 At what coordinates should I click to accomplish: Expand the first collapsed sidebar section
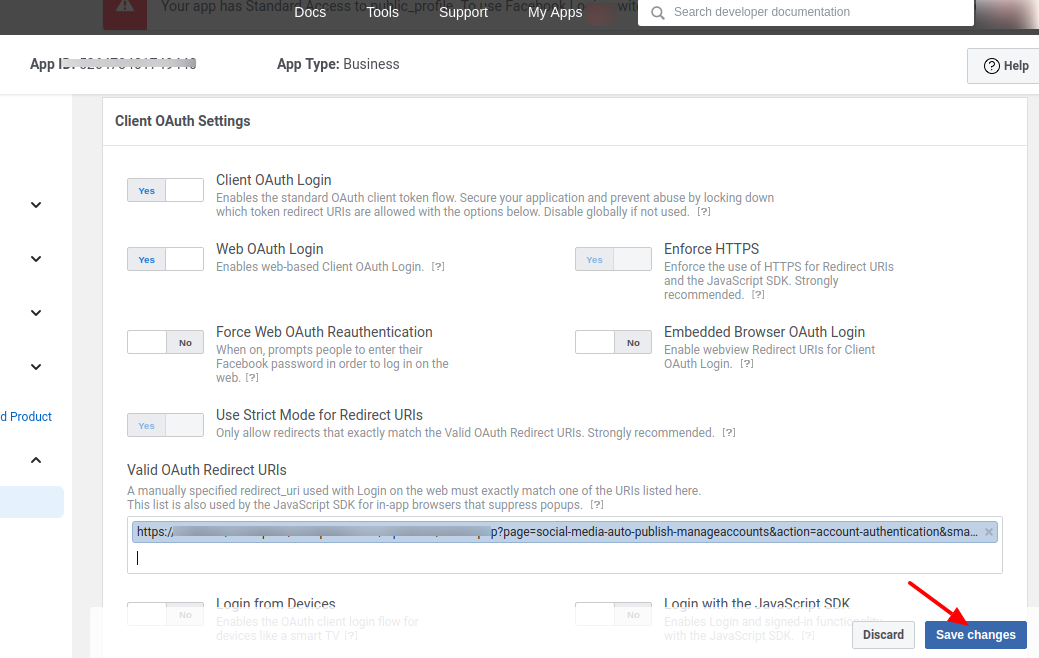click(35, 205)
